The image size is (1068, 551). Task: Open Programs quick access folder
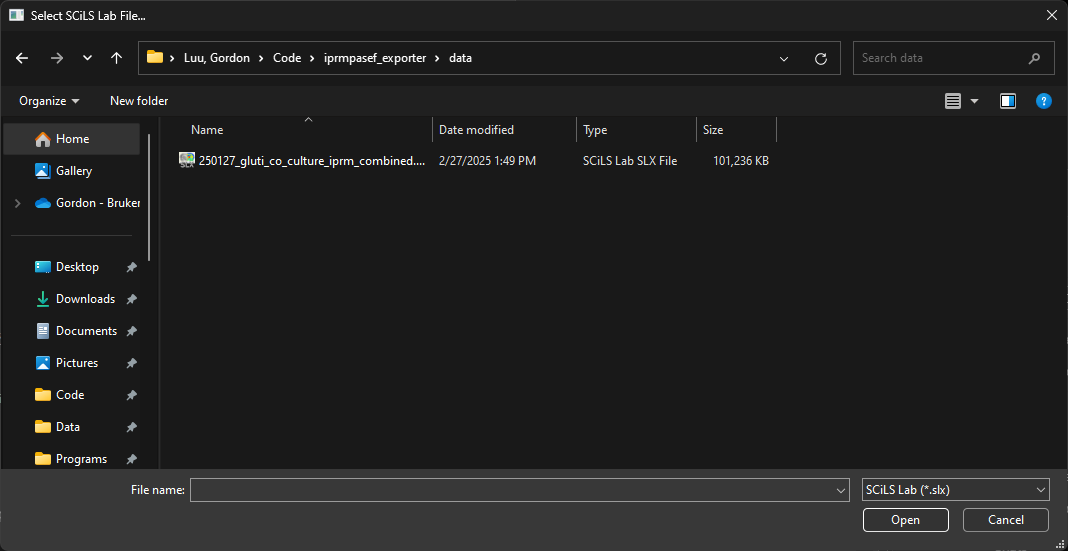pyautogui.click(x=81, y=459)
